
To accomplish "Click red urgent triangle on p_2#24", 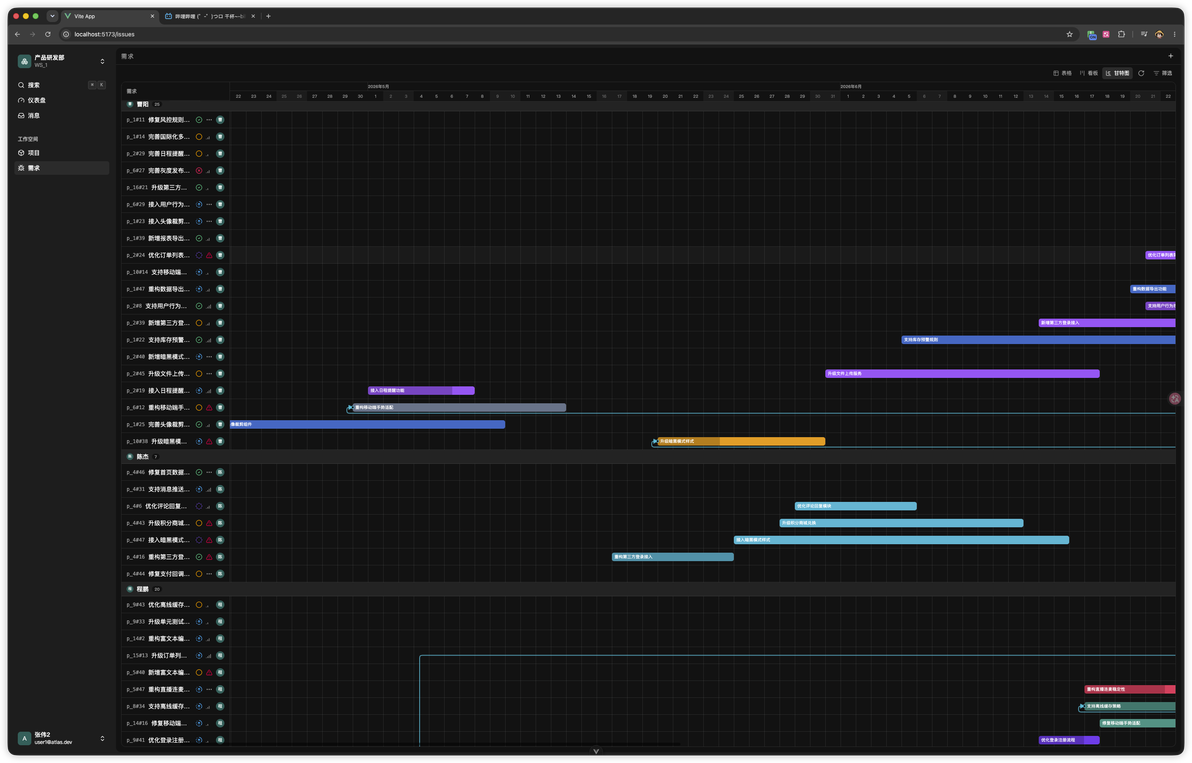I will click(209, 255).
